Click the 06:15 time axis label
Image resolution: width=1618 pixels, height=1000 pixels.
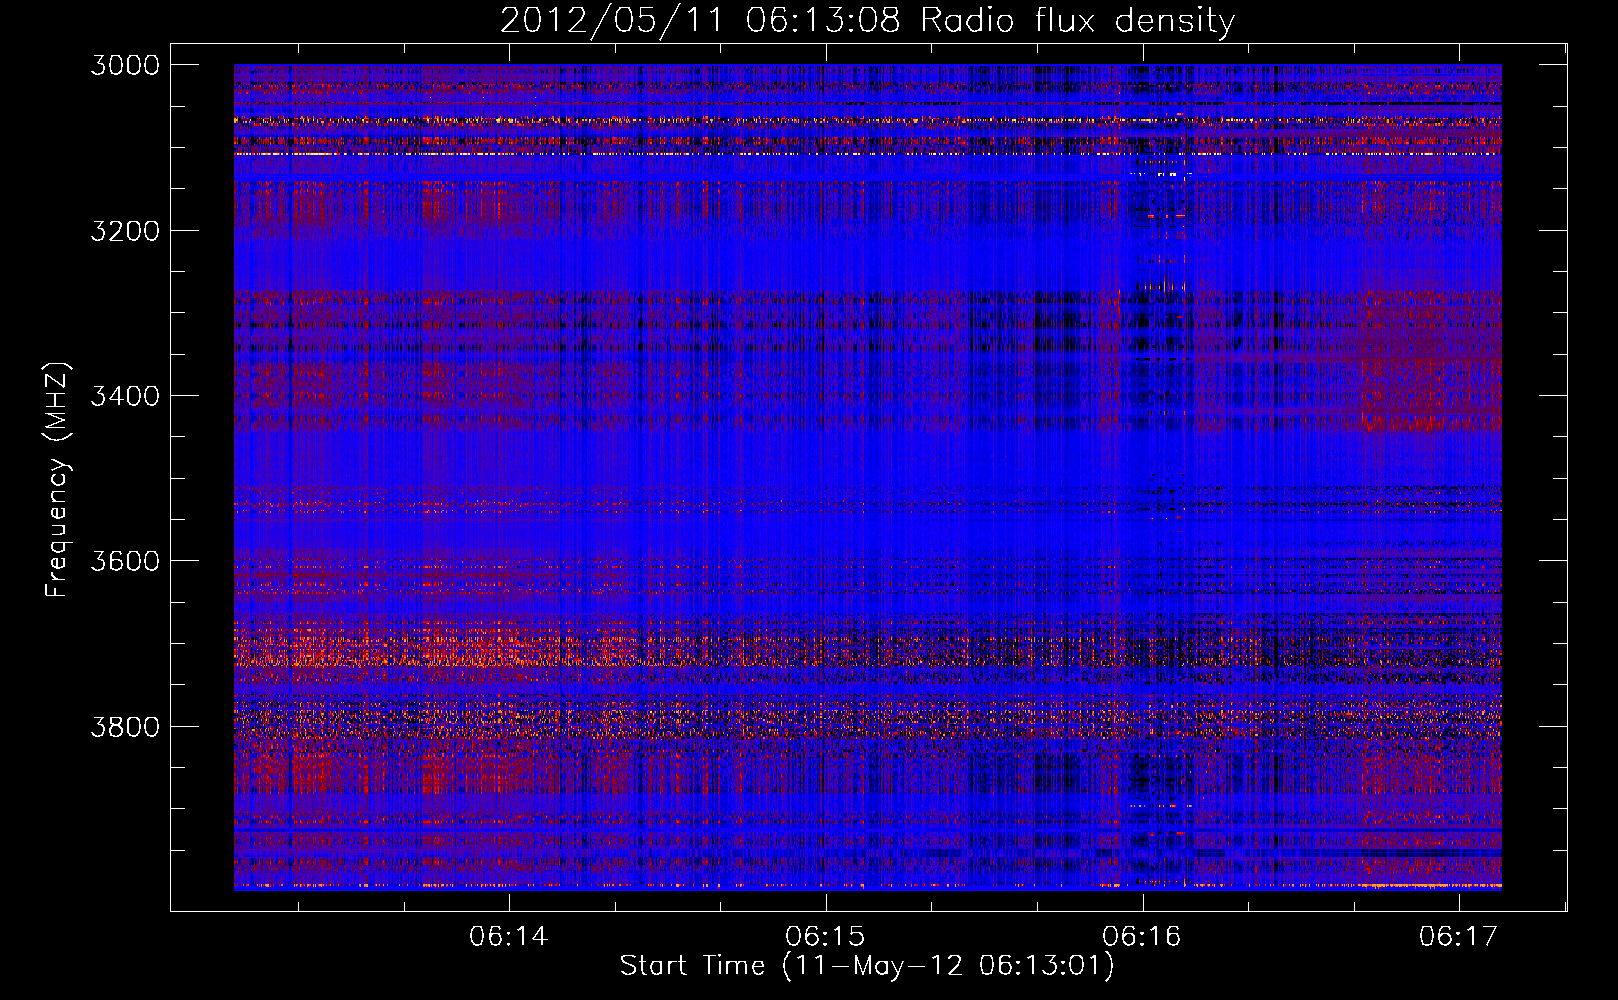[826, 936]
